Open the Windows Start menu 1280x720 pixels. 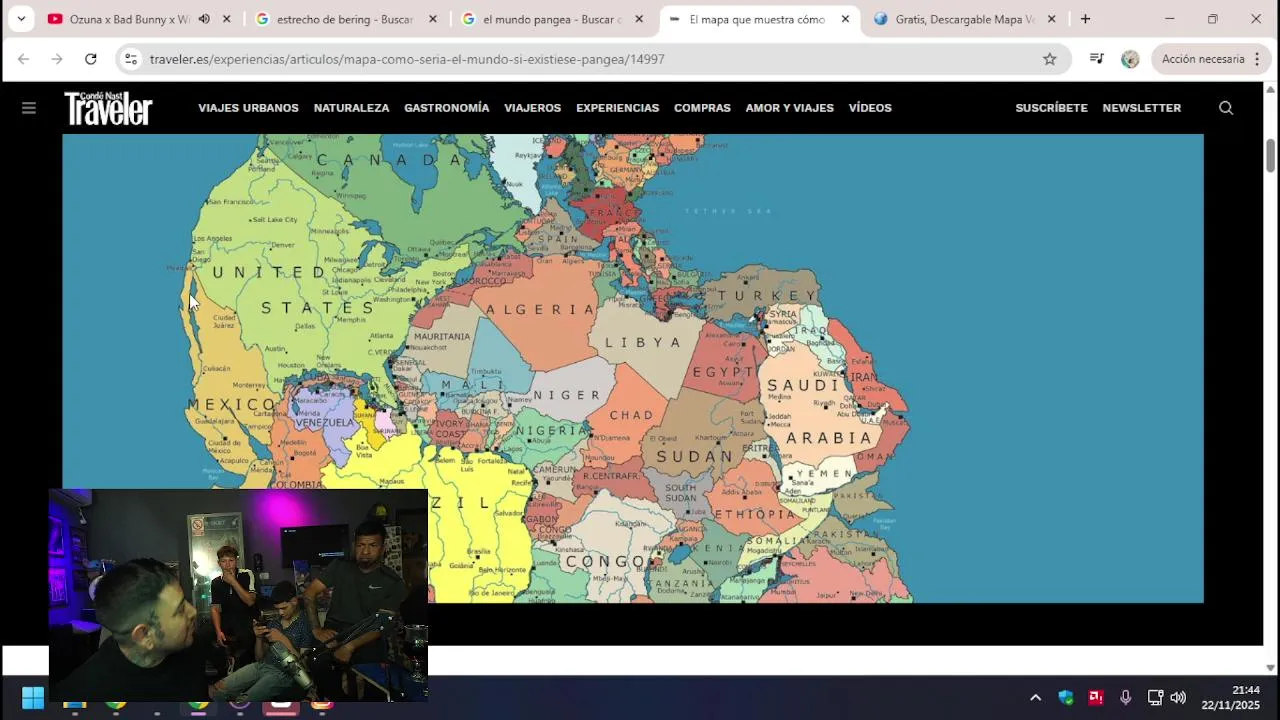pos(33,697)
